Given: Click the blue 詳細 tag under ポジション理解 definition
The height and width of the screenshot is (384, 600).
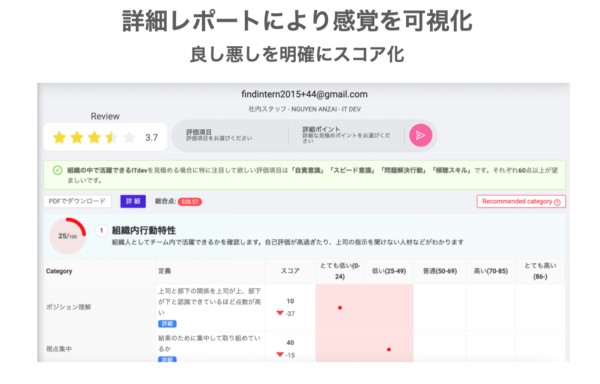Looking at the screenshot, I should (x=167, y=324).
